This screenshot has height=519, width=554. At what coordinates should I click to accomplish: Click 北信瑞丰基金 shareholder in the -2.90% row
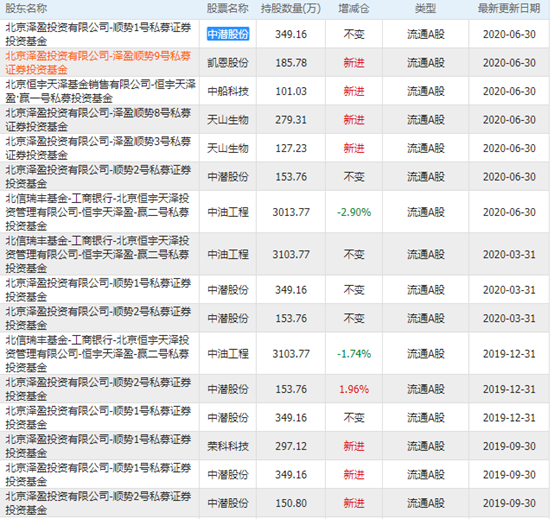point(97,212)
